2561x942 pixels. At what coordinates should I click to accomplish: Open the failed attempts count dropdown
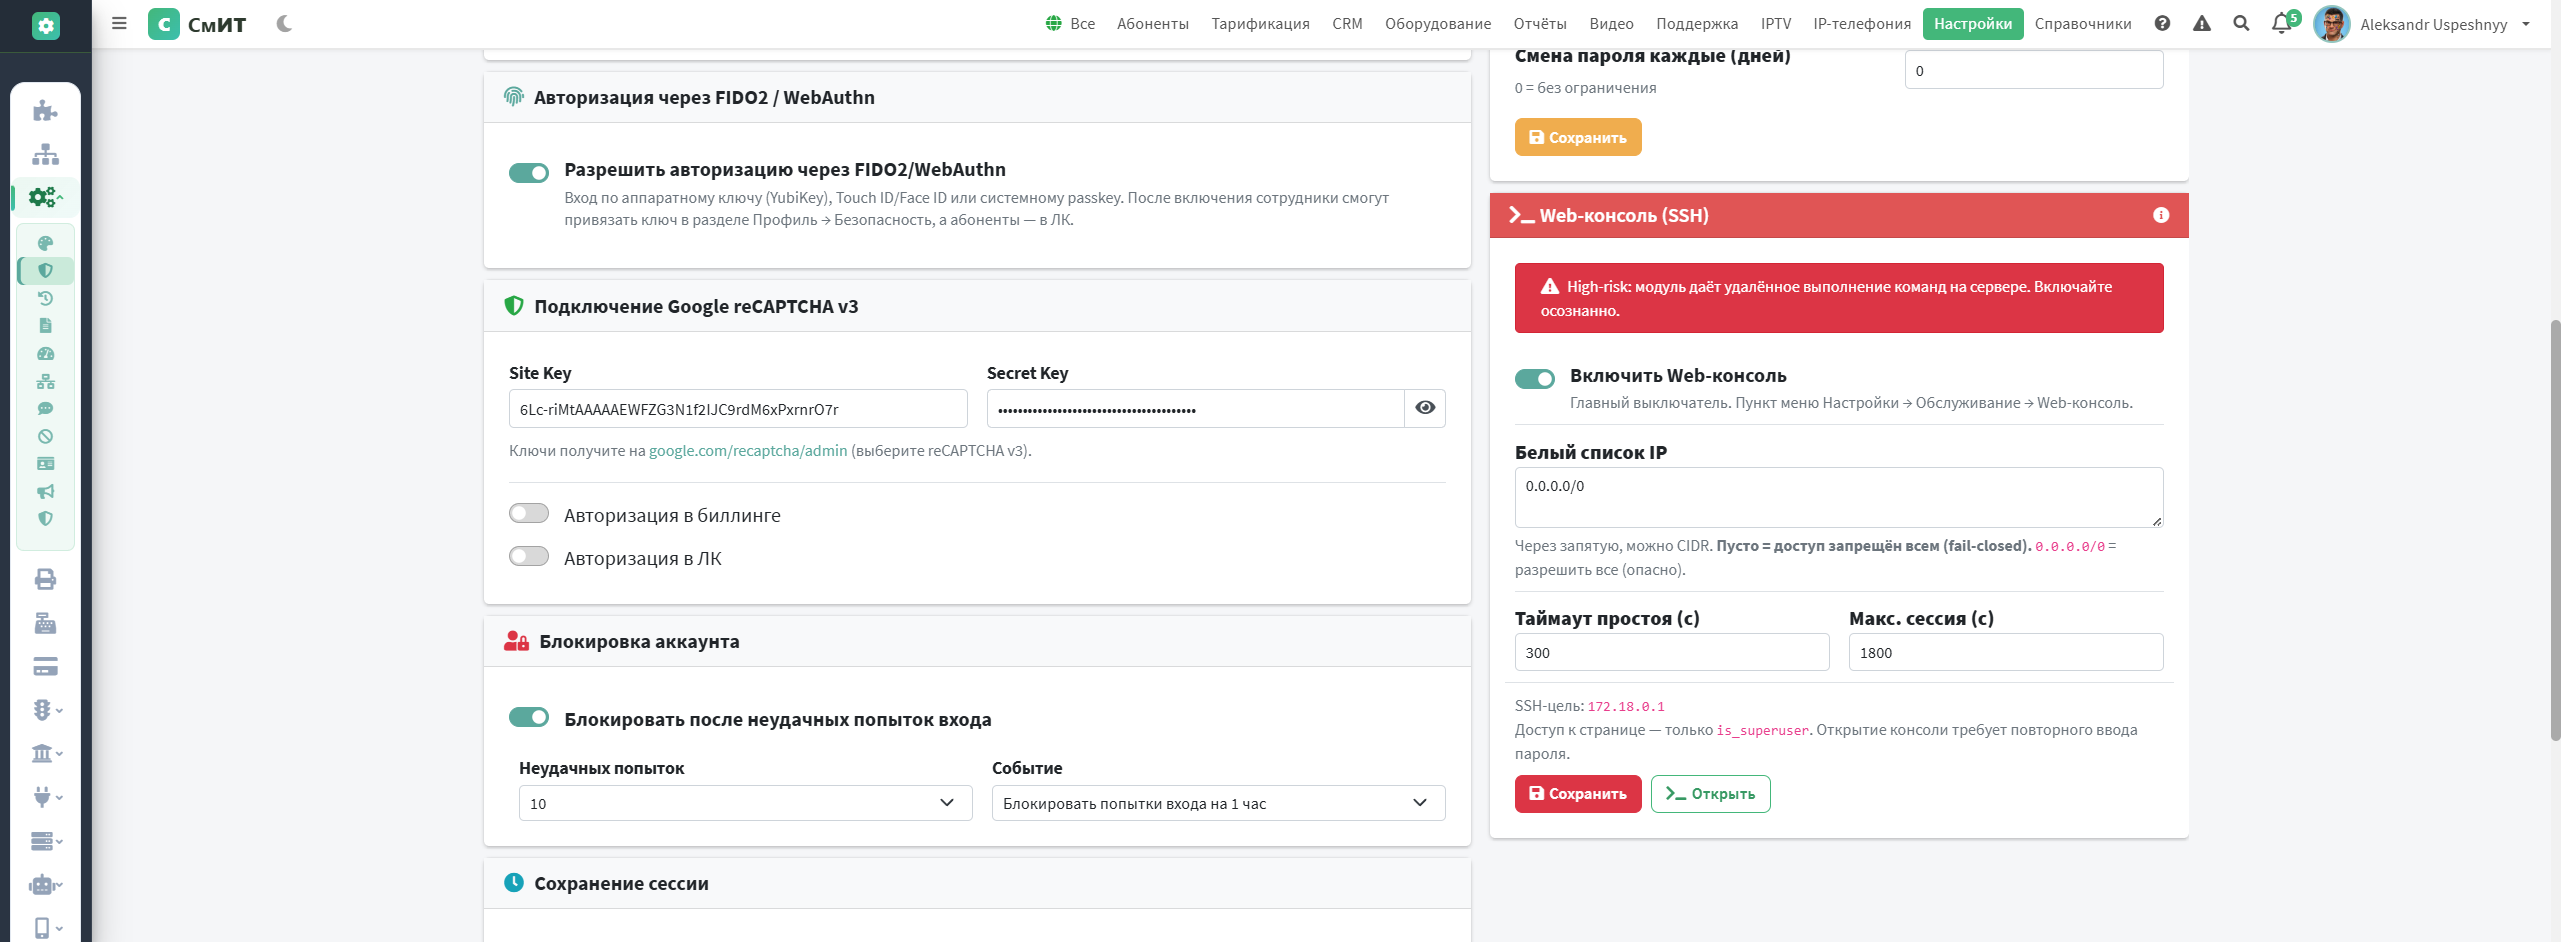[745, 803]
